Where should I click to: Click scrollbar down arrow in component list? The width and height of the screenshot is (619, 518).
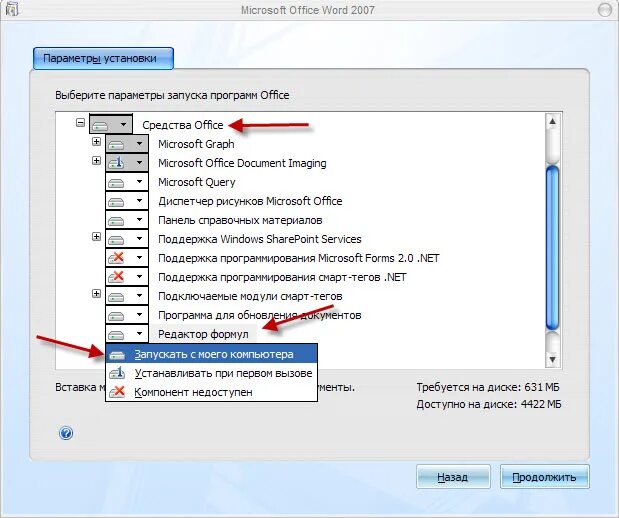click(553, 359)
